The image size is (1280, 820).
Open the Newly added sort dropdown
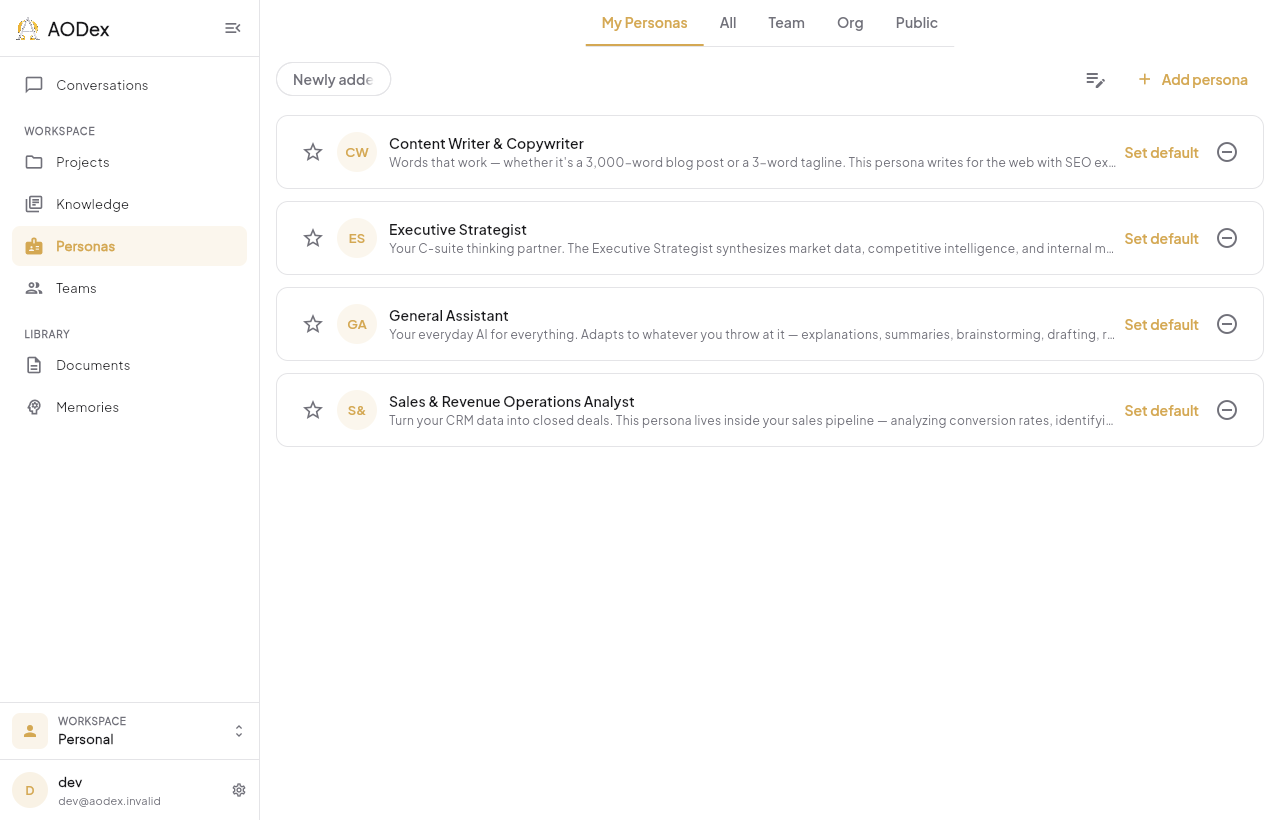pos(333,79)
